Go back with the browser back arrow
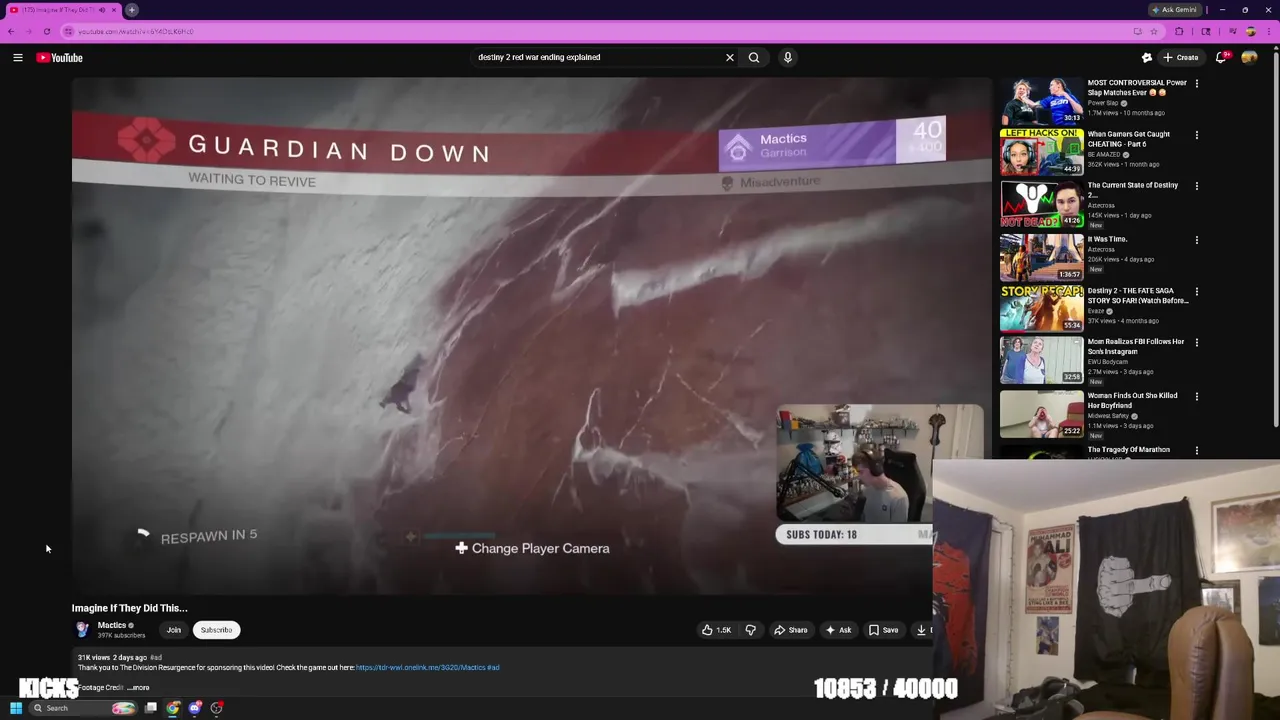Screen dimensions: 1280x720 11,31
